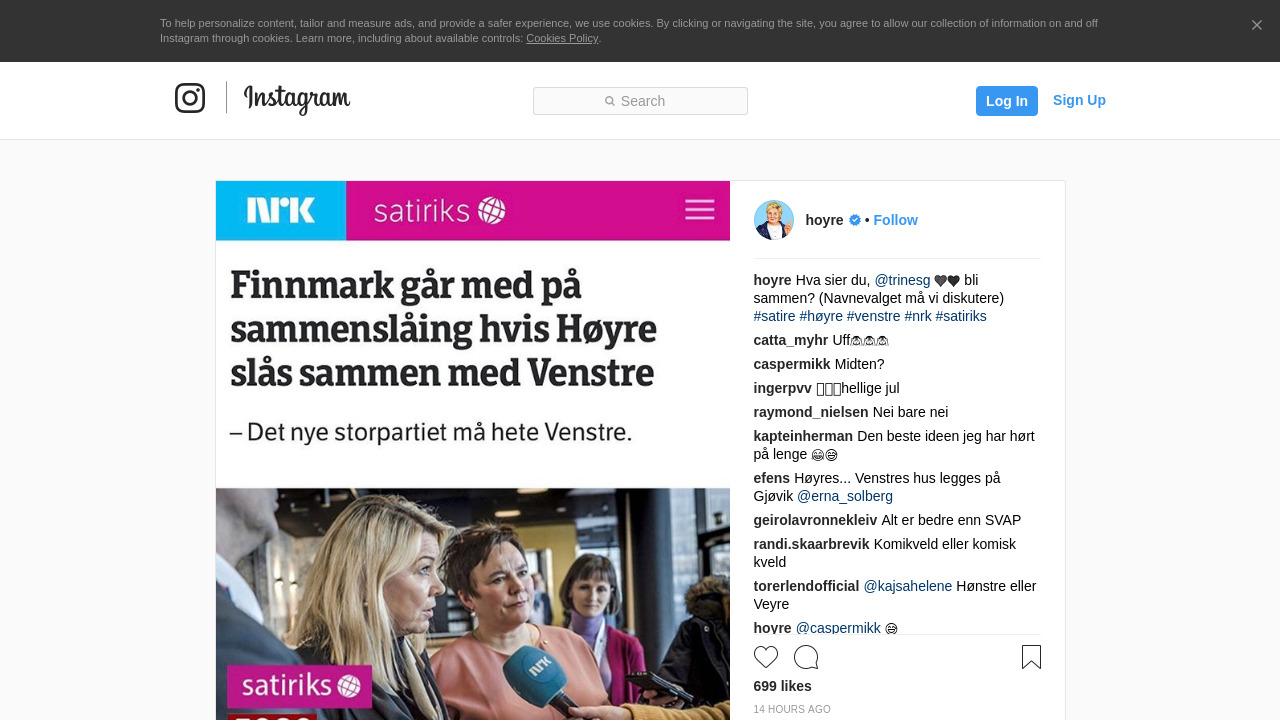The image size is (1280, 720).
Task: Open the #satiriks hashtag
Action: 961,316
